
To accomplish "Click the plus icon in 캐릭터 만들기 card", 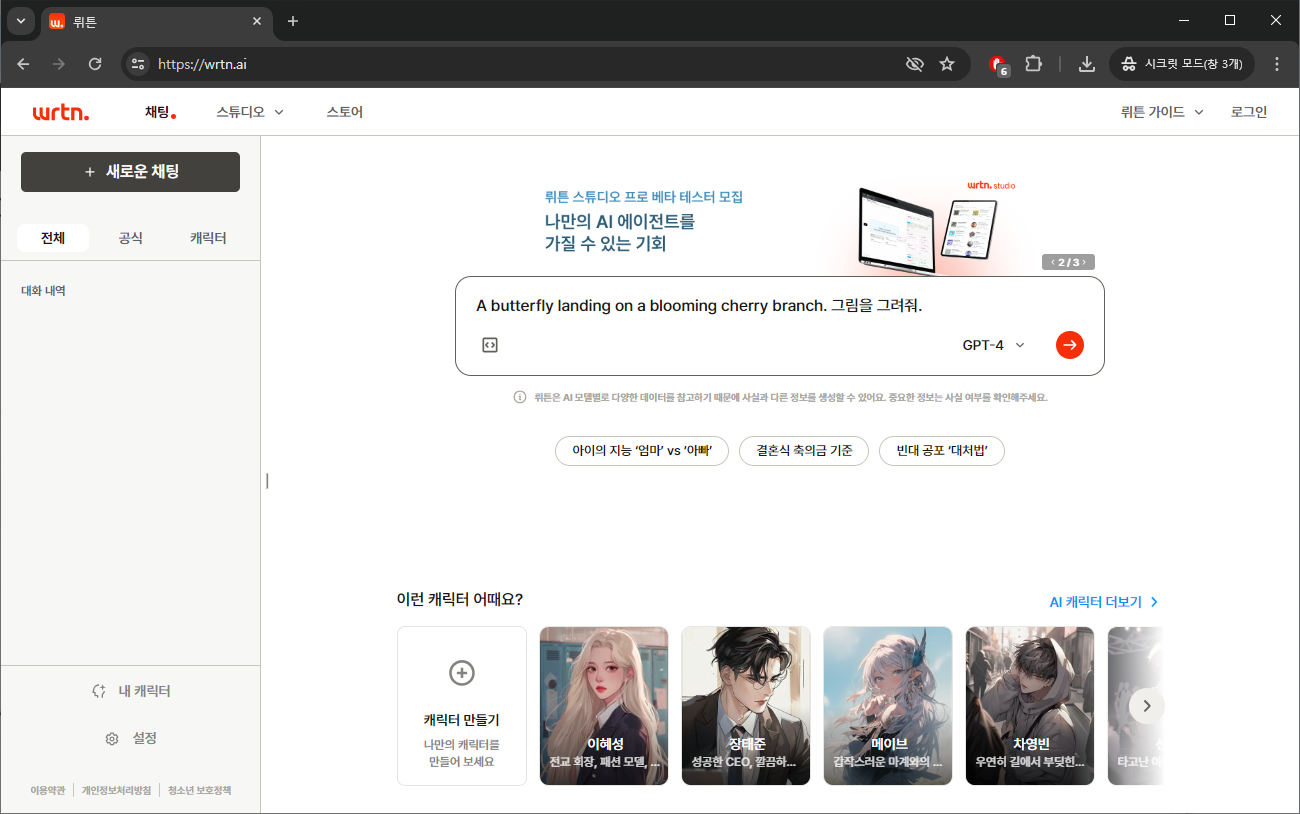I will (x=462, y=673).
